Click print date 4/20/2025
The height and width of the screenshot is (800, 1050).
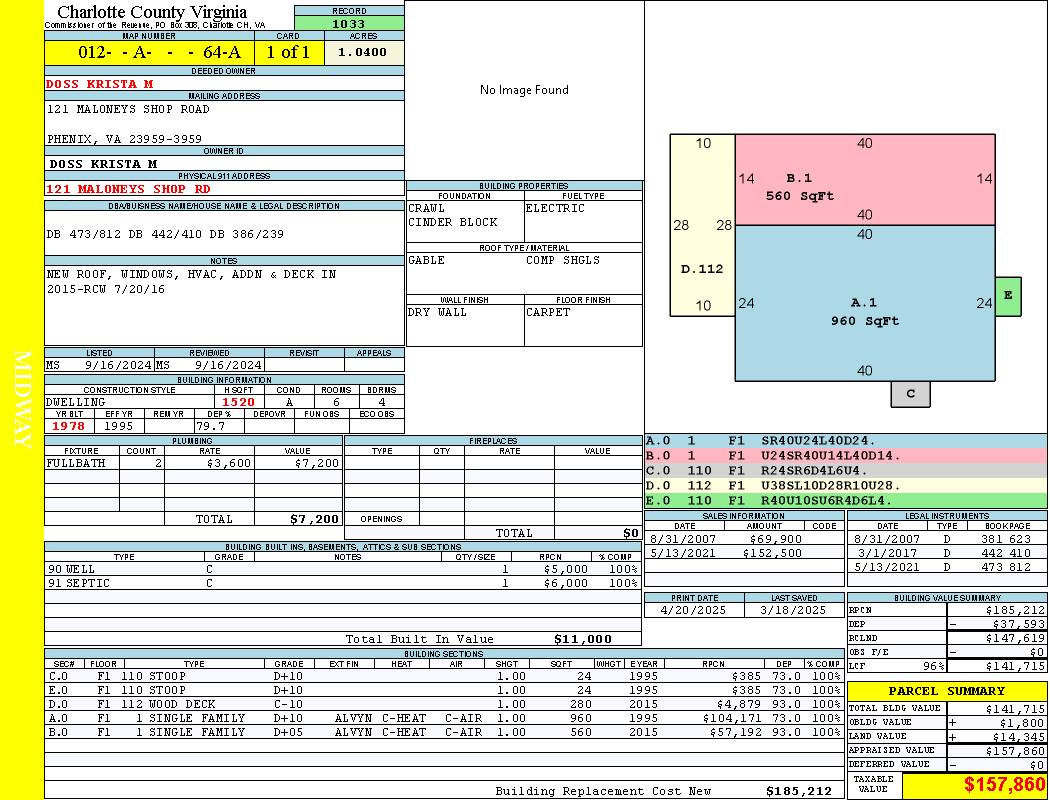pyautogui.click(x=692, y=611)
